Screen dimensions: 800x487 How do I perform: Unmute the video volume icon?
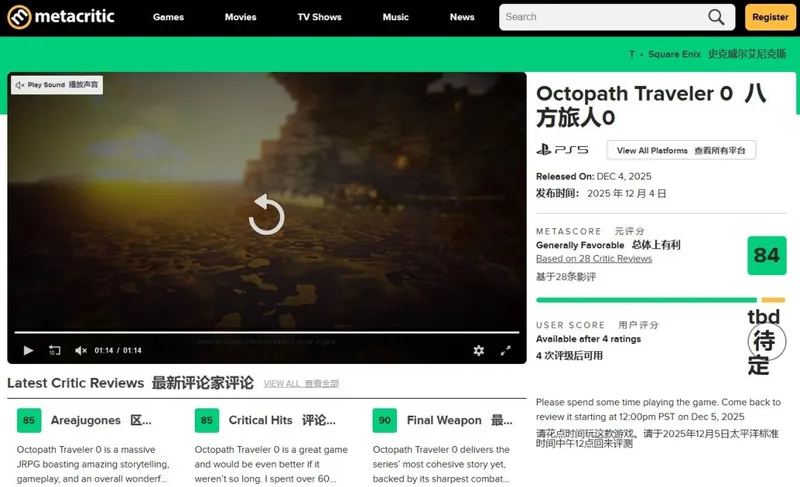point(81,350)
